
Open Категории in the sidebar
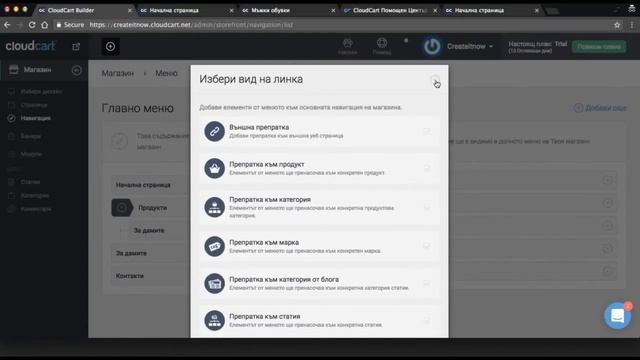click(x=35, y=196)
